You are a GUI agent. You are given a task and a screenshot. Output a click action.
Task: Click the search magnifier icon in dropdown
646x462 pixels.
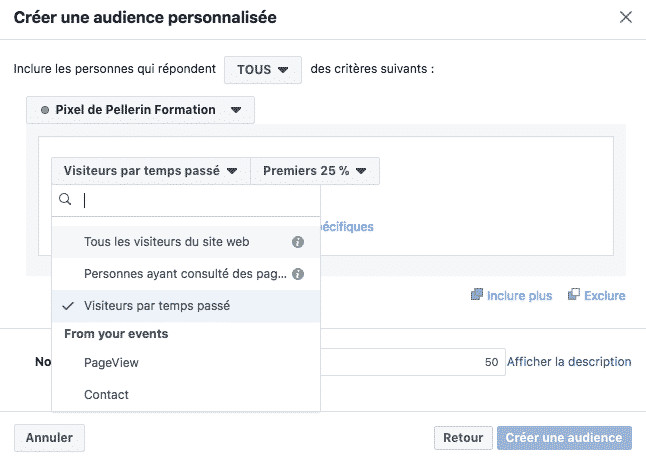66,200
